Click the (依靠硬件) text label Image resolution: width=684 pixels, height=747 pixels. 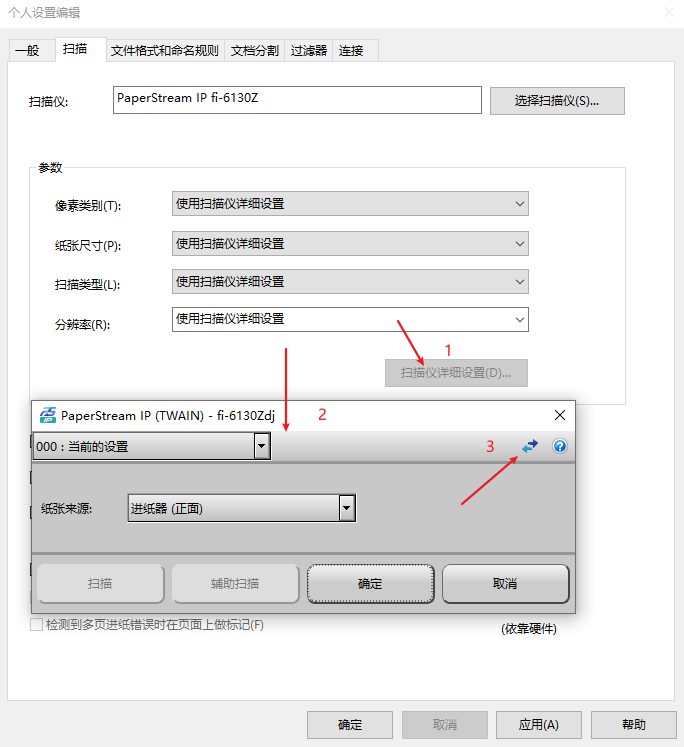coord(529,629)
